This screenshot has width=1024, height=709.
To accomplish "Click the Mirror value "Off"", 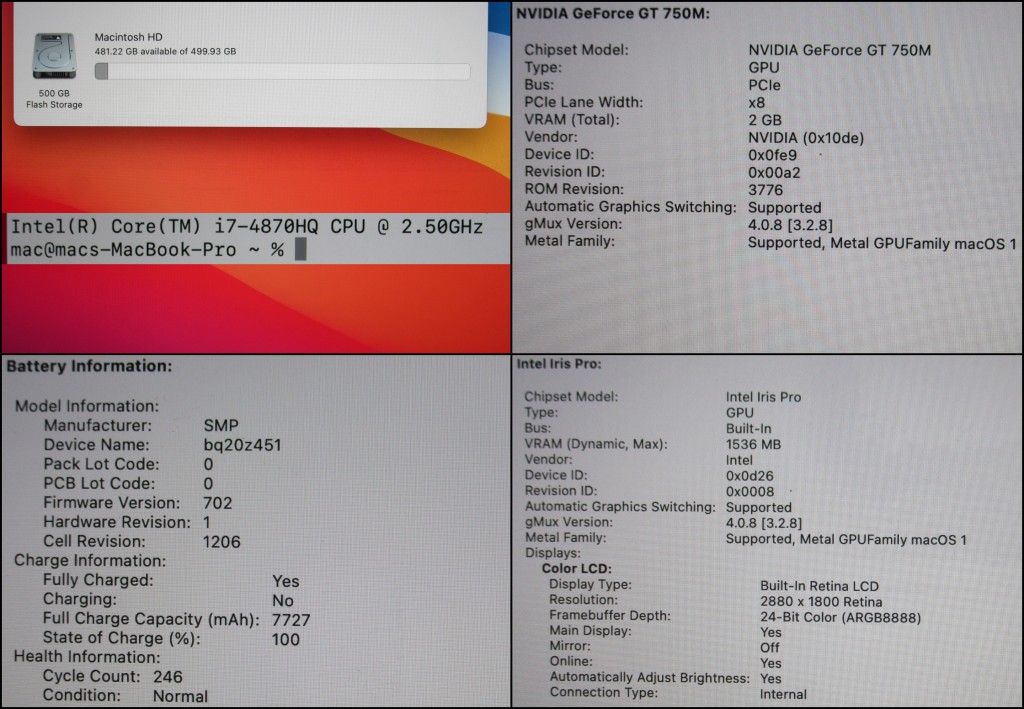I will tap(770, 648).
